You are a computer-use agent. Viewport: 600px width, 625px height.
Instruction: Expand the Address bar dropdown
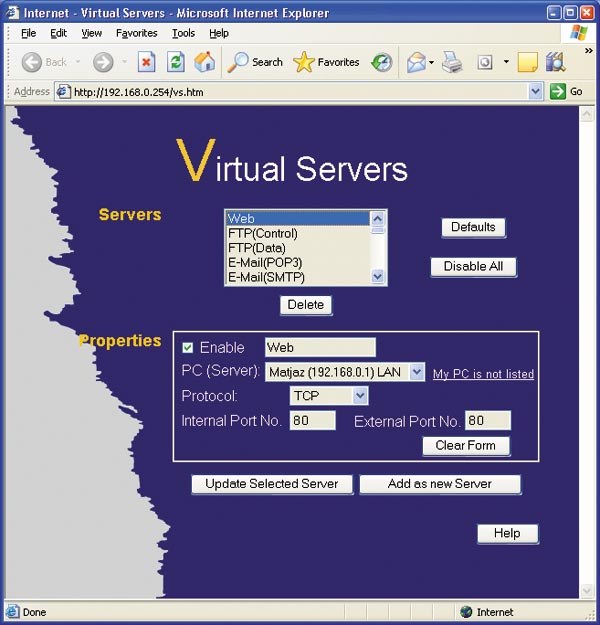coord(535,92)
